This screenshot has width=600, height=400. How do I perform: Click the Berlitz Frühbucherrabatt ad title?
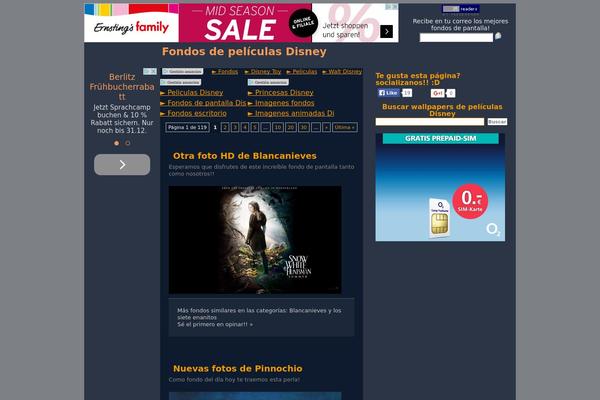[122, 87]
